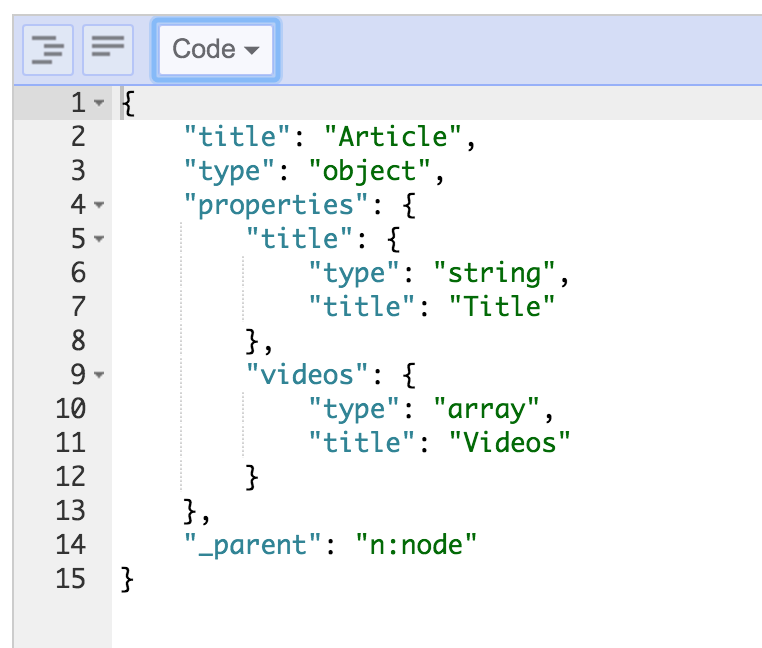This screenshot has width=762, height=648.
Task: Click the compact JSON icon
Action: [x=108, y=49]
